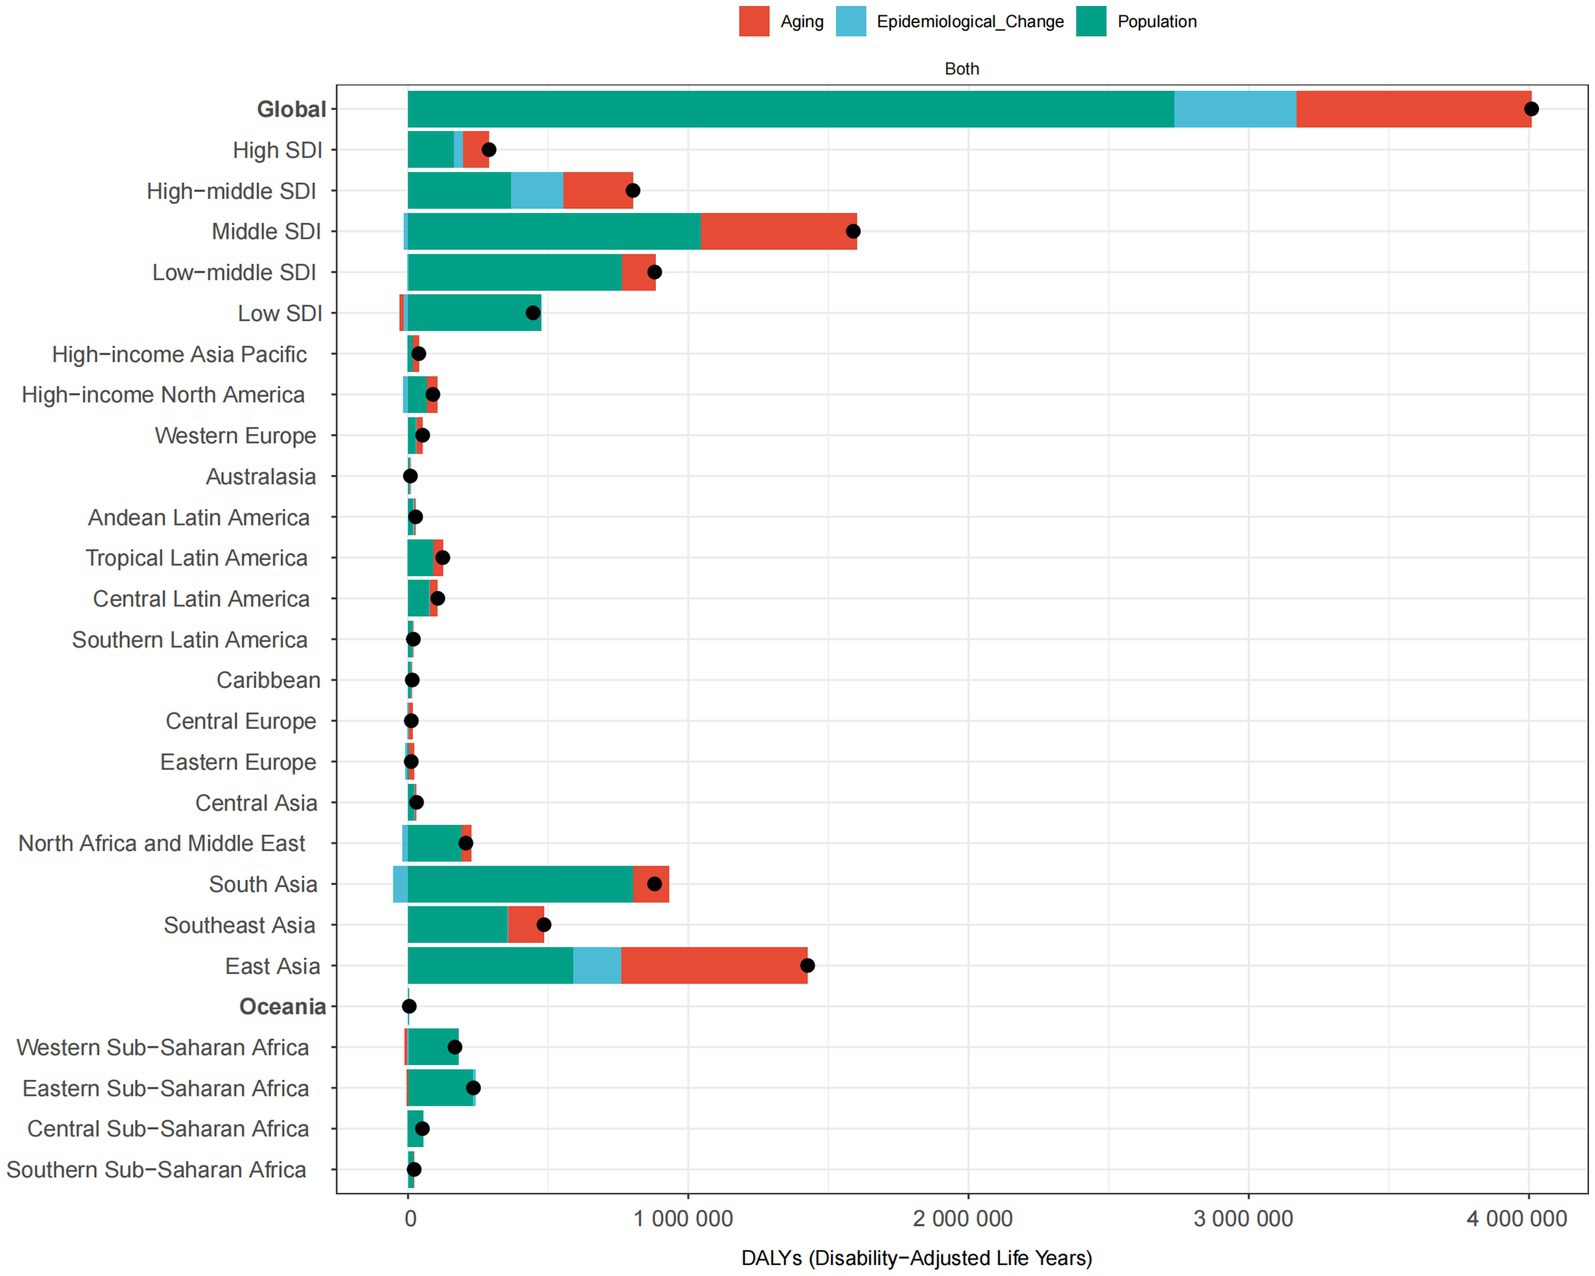Screen dimensions: 1595x1276
Task: Click the 'North Africa and Middle East' label
Action: tap(162, 844)
